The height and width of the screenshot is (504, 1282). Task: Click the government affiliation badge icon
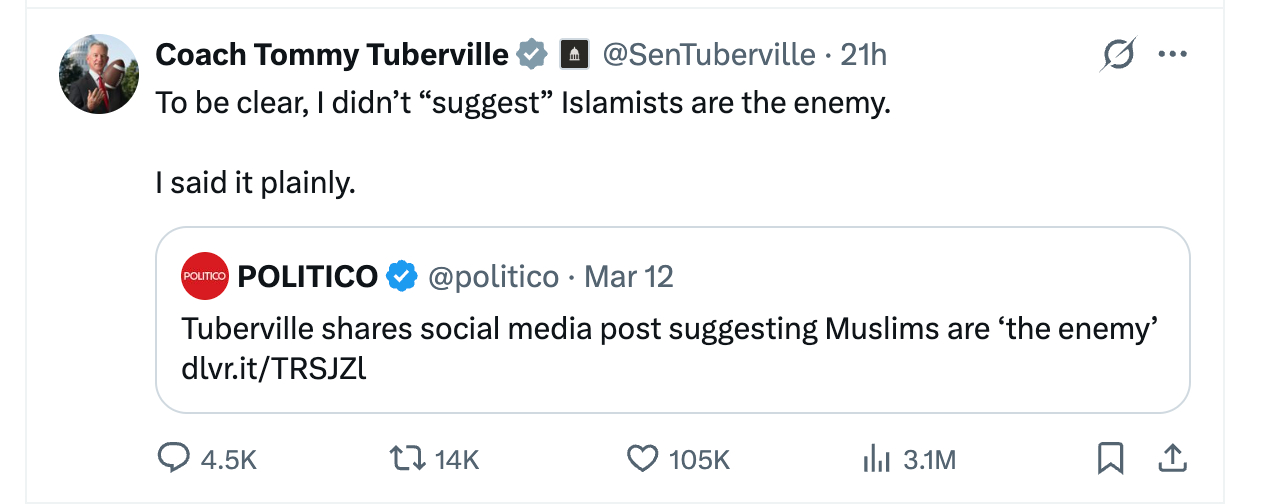tap(573, 54)
